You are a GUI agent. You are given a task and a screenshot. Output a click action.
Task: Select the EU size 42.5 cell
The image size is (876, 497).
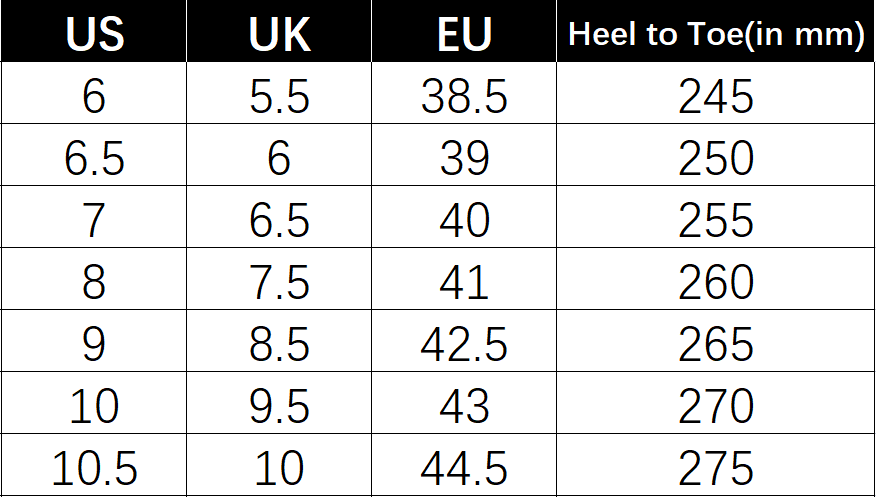(464, 341)
